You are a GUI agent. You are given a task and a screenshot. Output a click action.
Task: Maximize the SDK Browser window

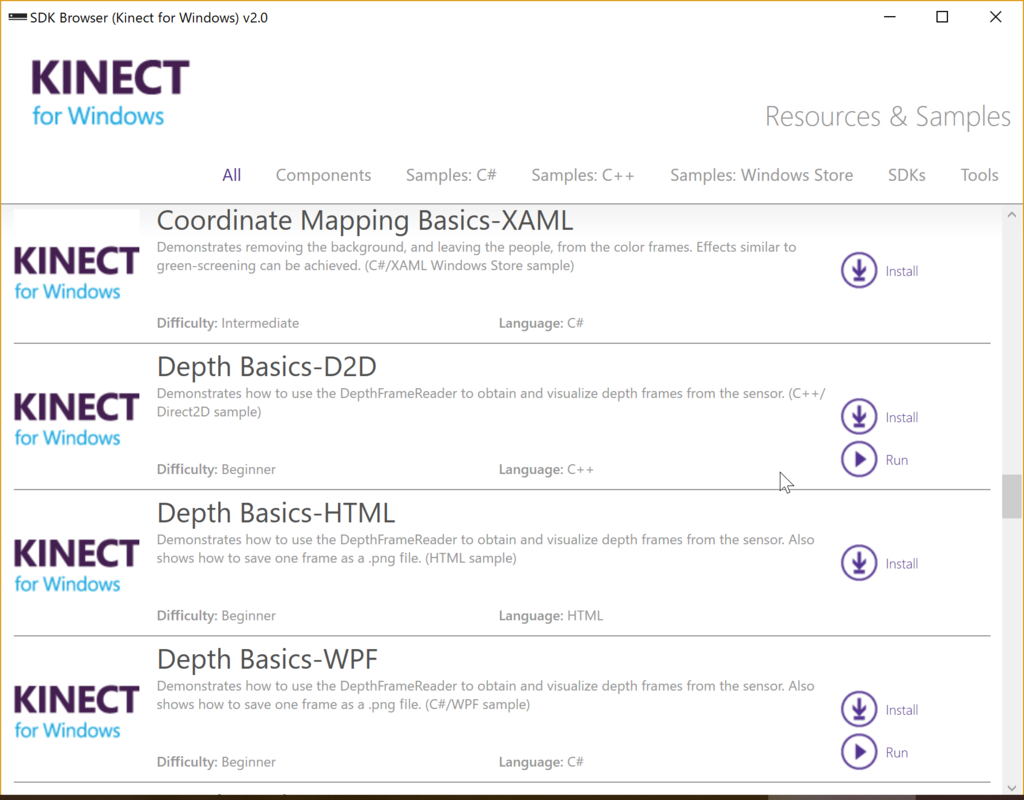pos(942,17)
